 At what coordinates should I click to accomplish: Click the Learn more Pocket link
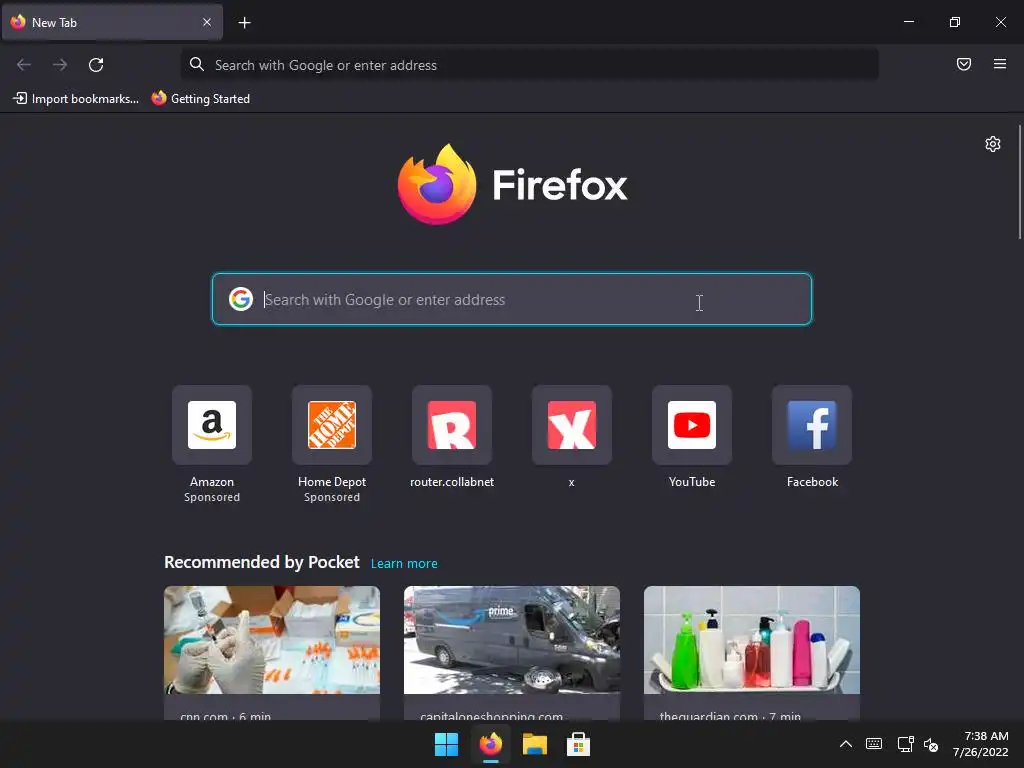click(x=404, y=564)
